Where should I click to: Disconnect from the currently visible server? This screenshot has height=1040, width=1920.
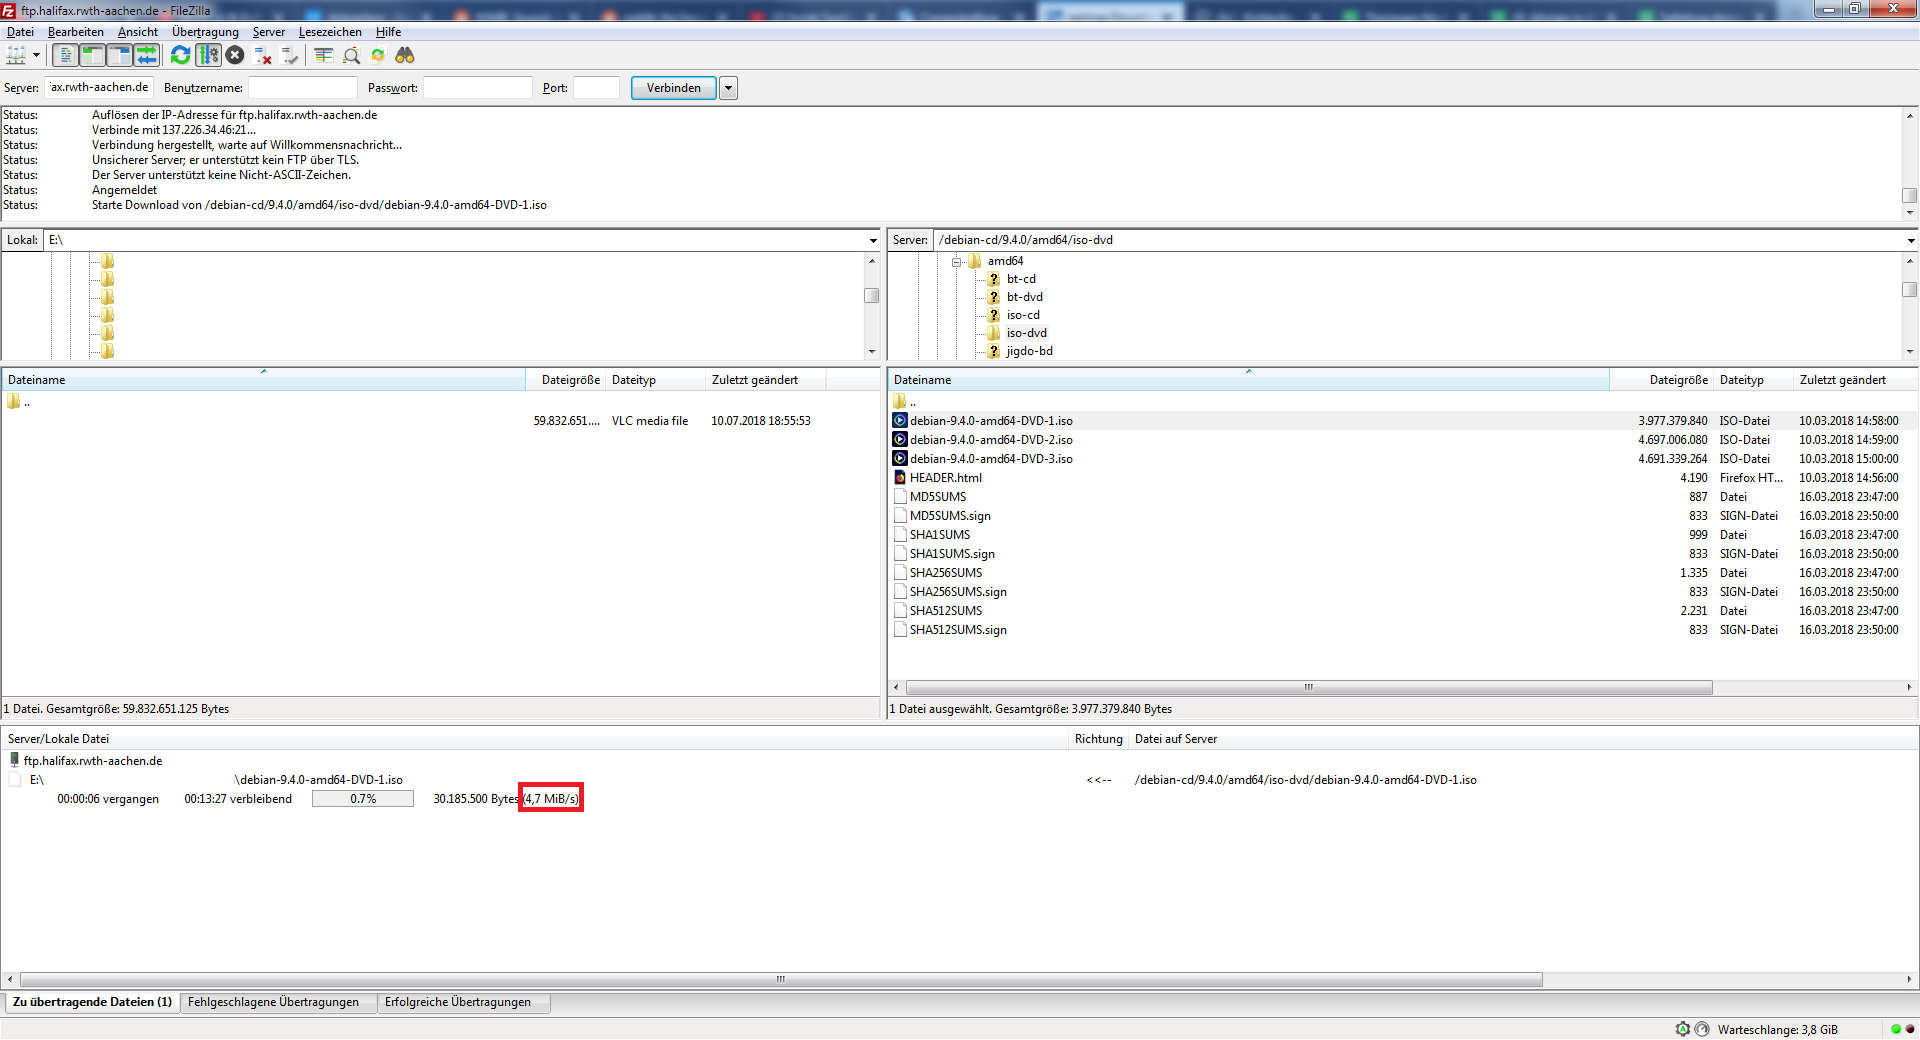click(263, 56)
